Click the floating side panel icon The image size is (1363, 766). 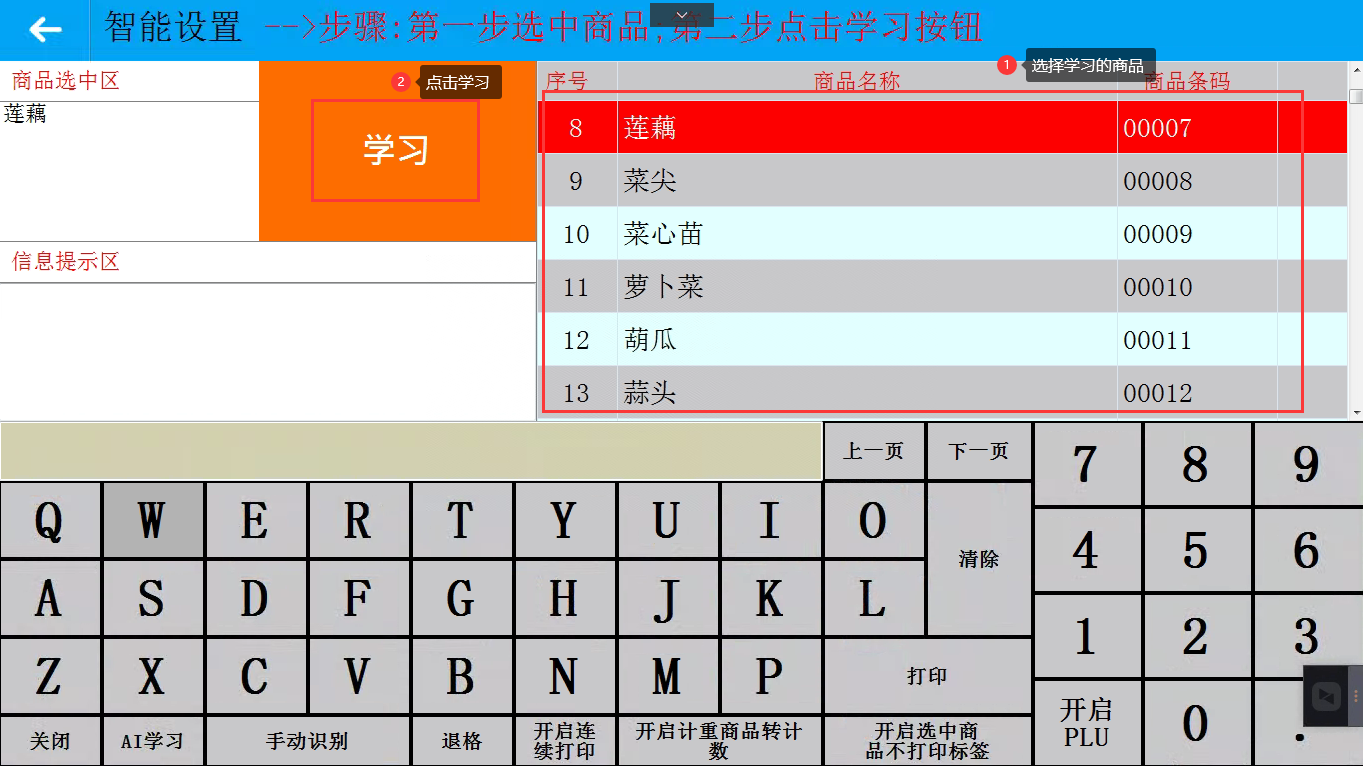(1327, 695)
